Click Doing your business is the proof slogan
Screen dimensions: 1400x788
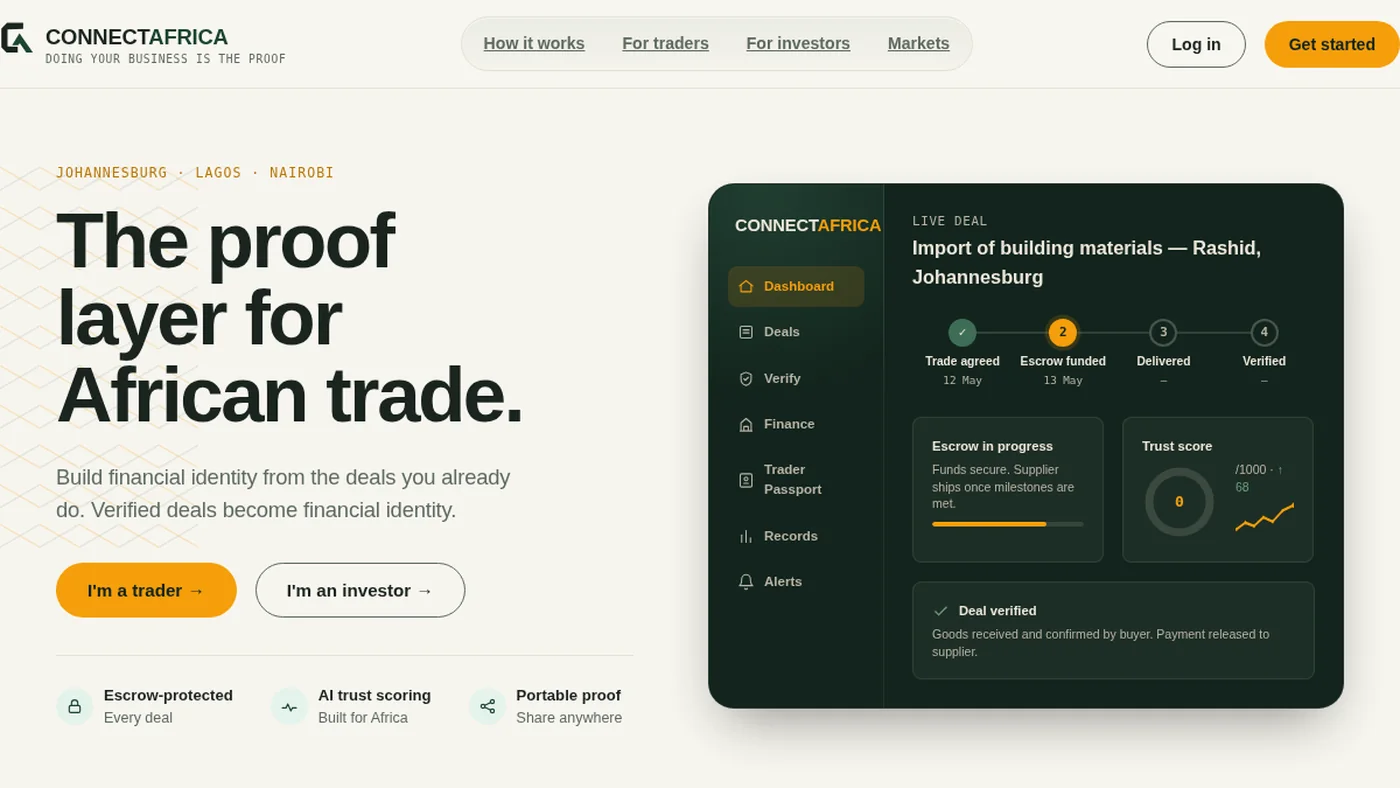click(165, 59)
